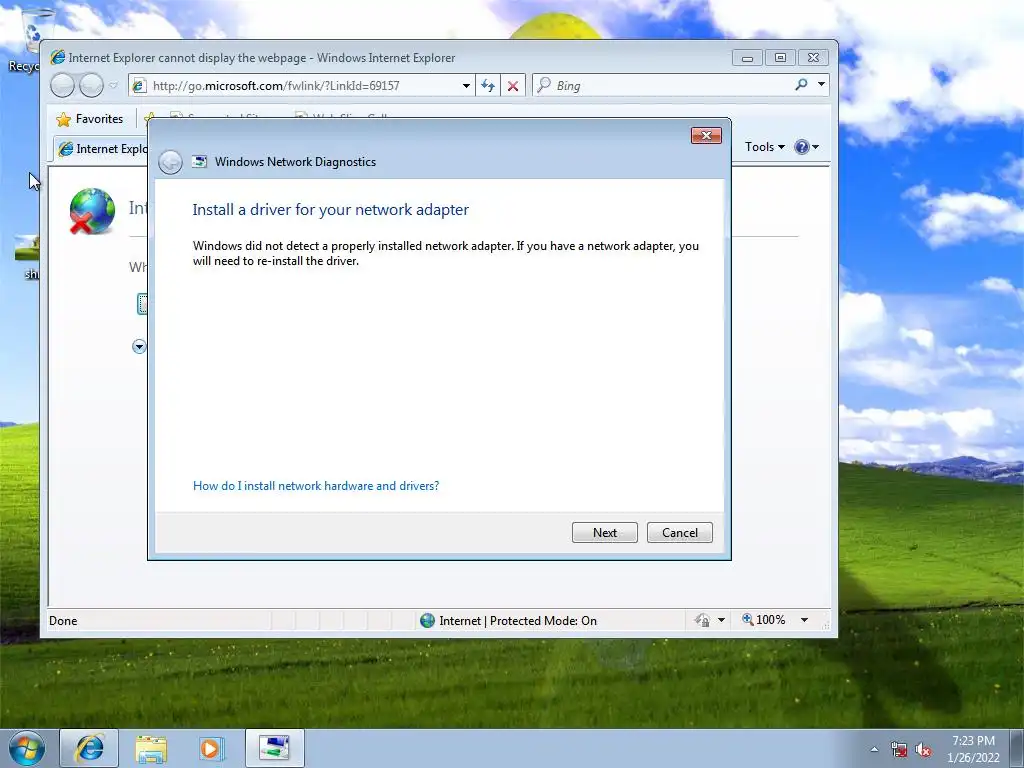Show hidden tray icons arrow
The width and height of the screenshot is (1024, 768).
click(874, 749)
